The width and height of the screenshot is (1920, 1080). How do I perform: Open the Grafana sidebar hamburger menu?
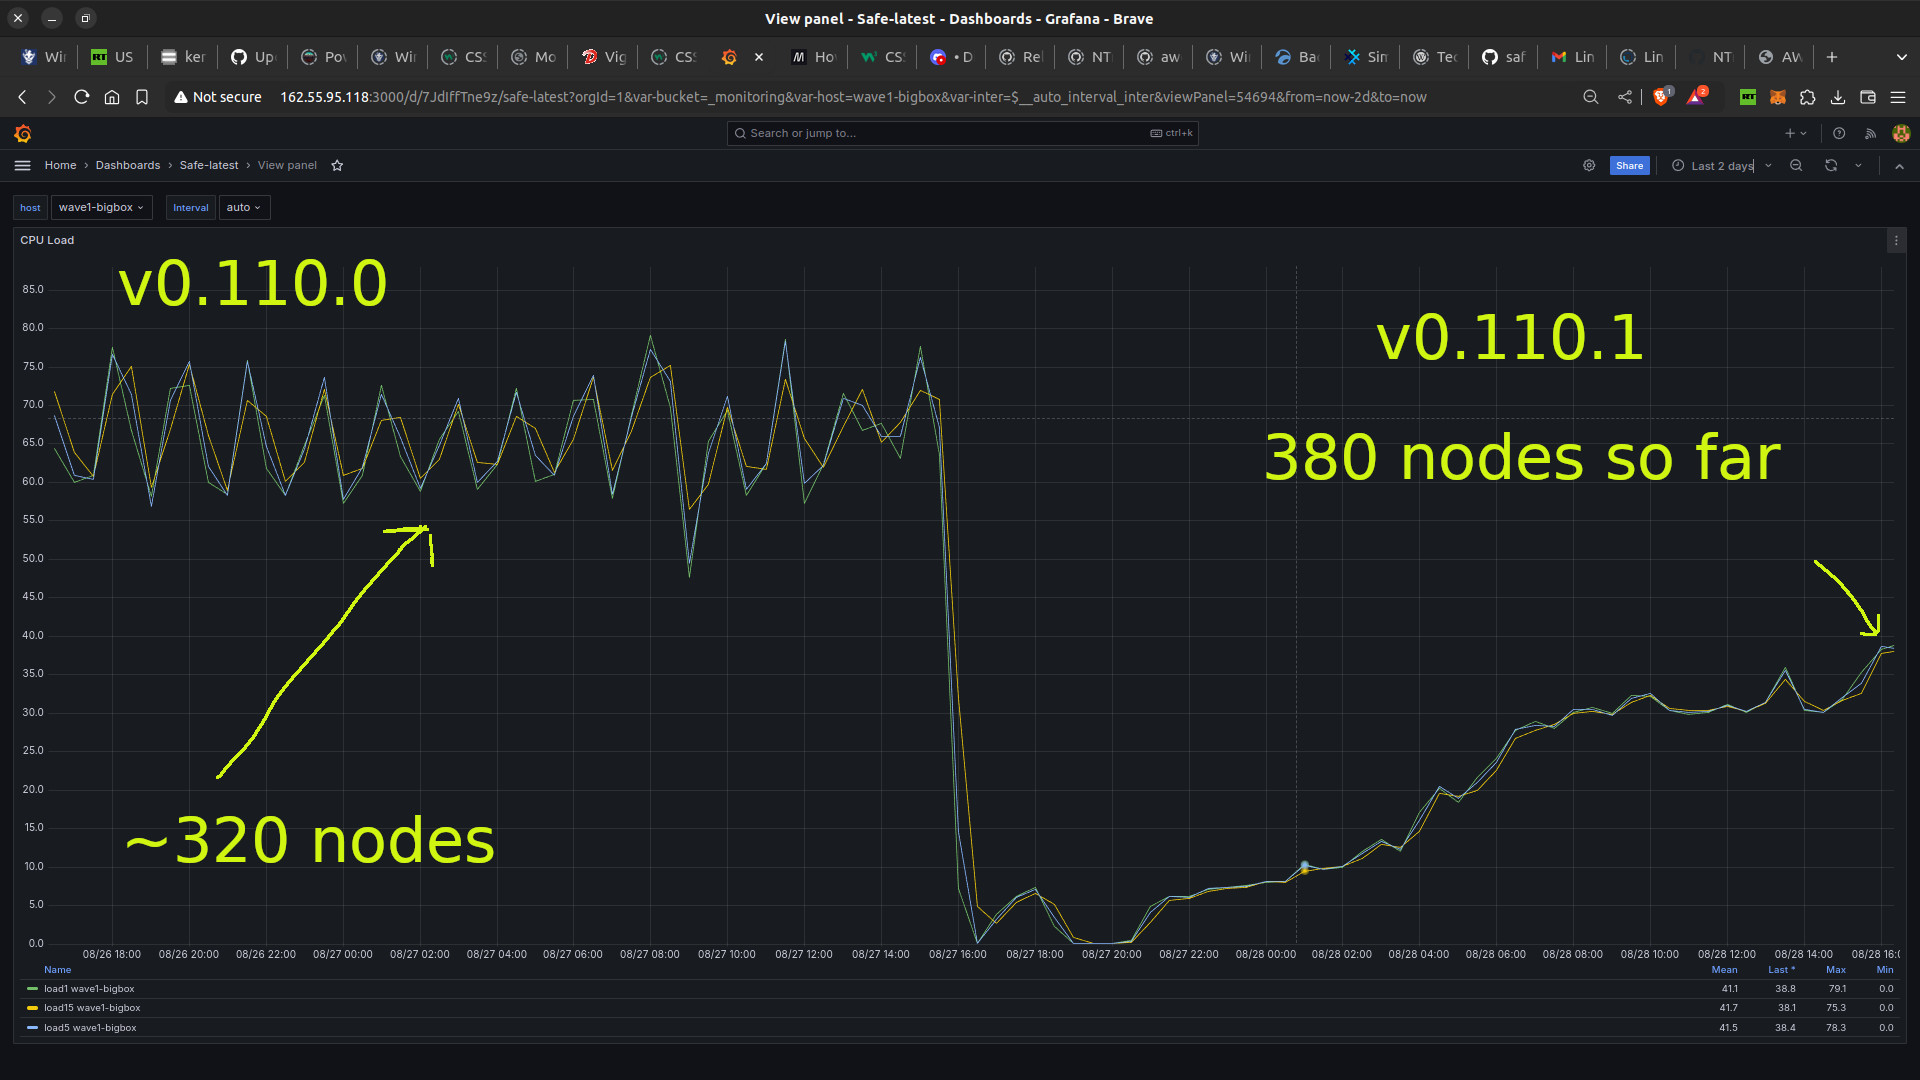22,166
